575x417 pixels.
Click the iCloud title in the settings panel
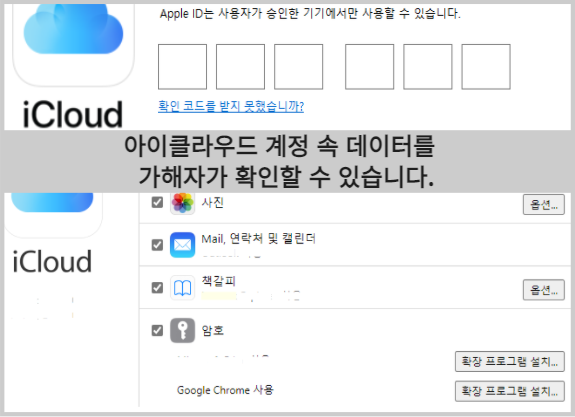point(52,261)
